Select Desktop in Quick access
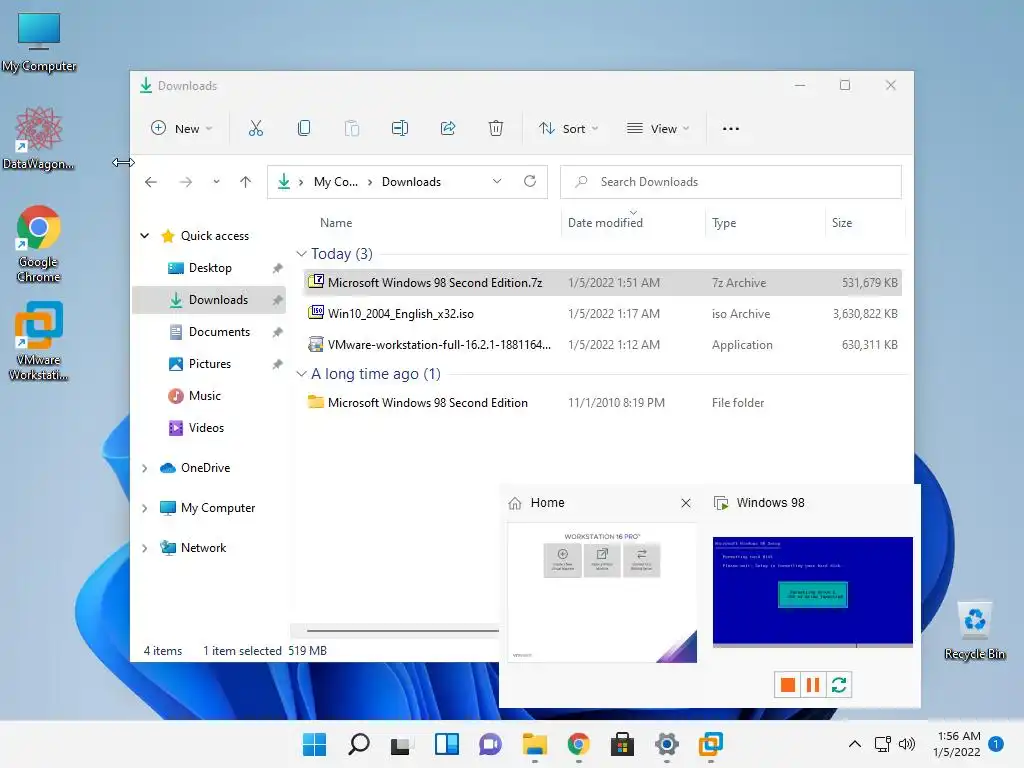1024x768 pixels. point(209,268)
